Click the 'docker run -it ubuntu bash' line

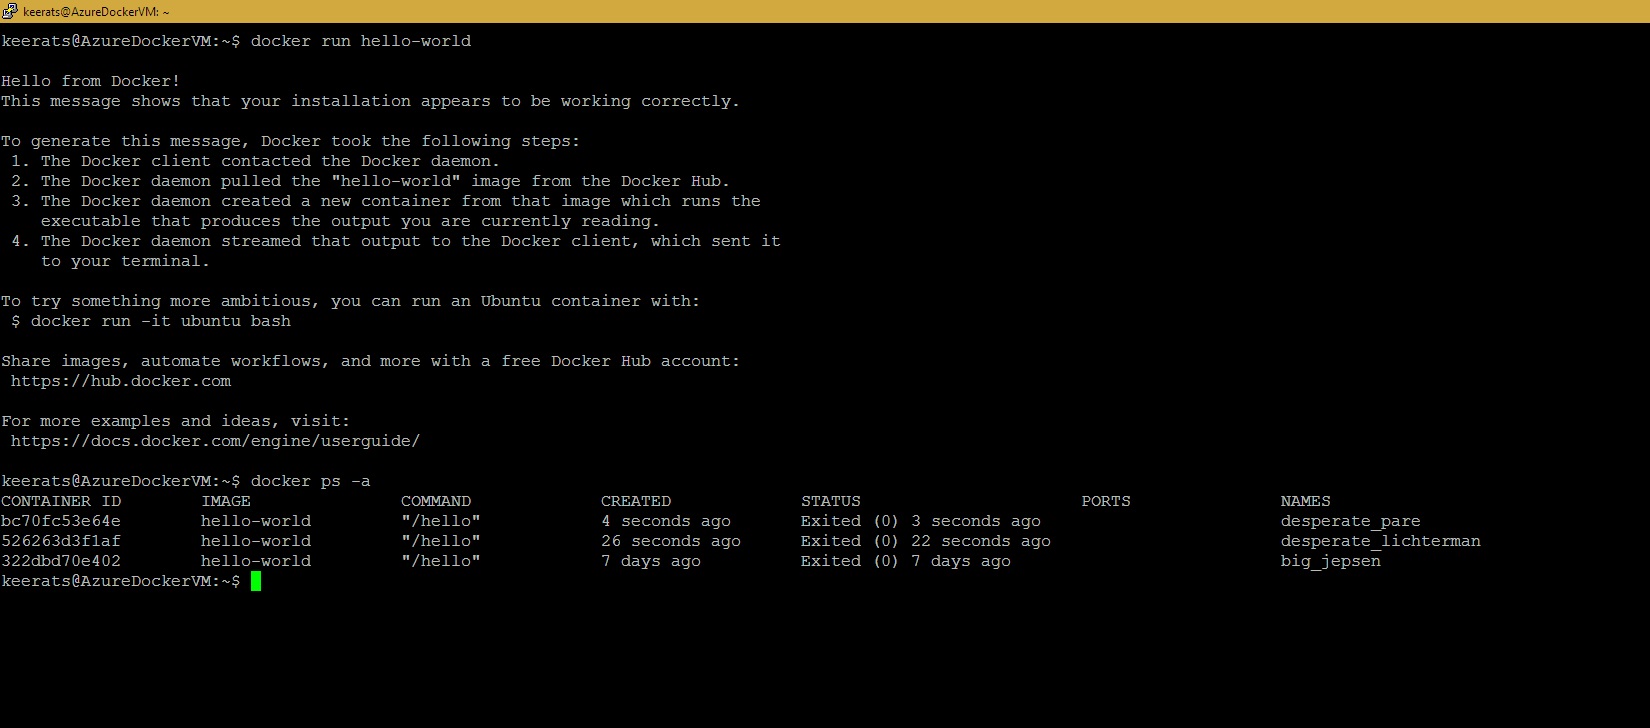click(151, 321)
